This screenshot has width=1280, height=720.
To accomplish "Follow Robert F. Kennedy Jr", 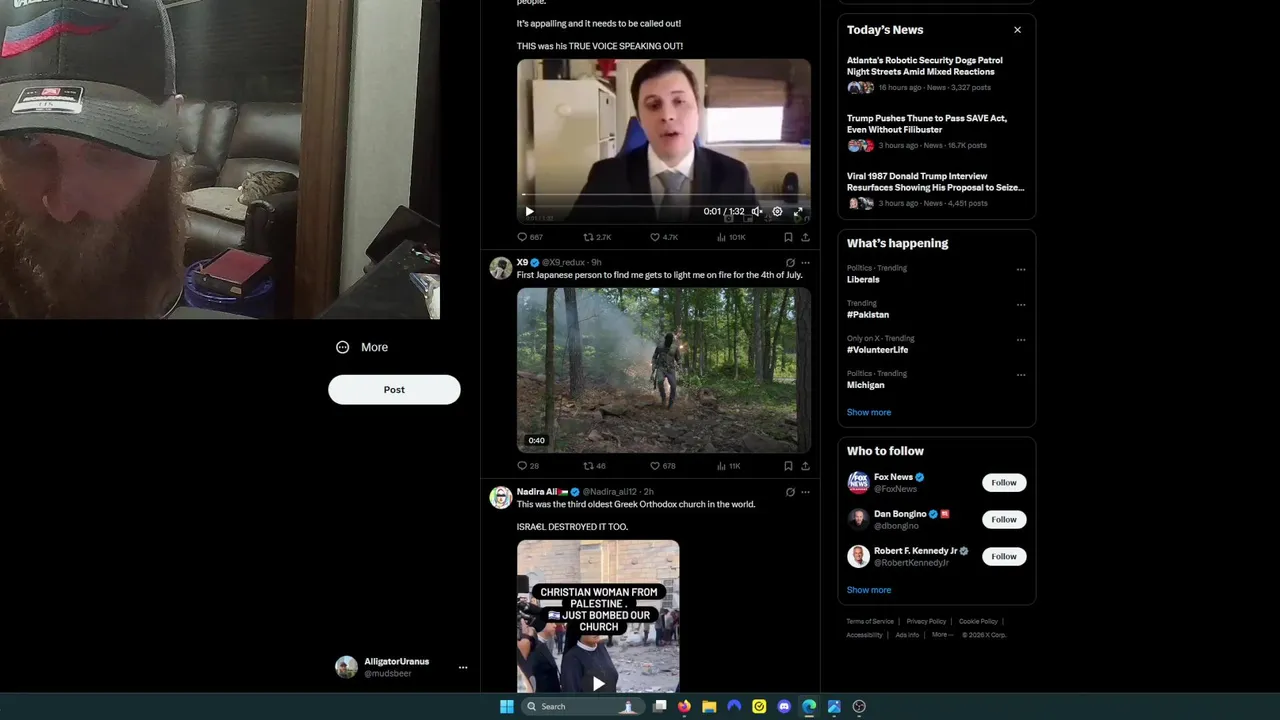I will coord(1004,557).
